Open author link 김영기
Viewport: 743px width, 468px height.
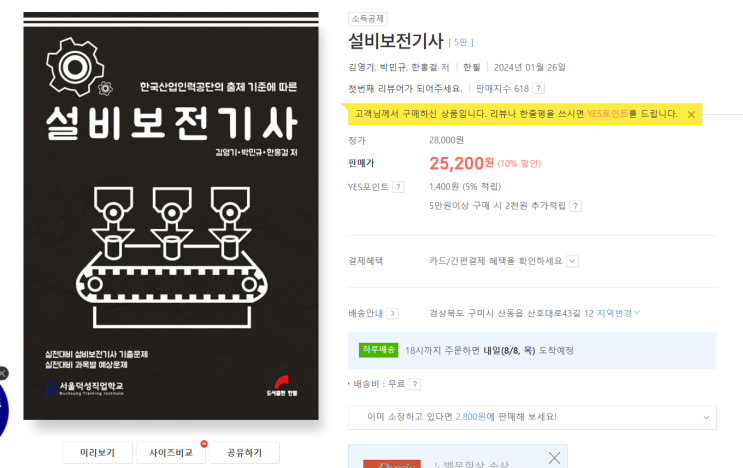[x=361, y=67]
